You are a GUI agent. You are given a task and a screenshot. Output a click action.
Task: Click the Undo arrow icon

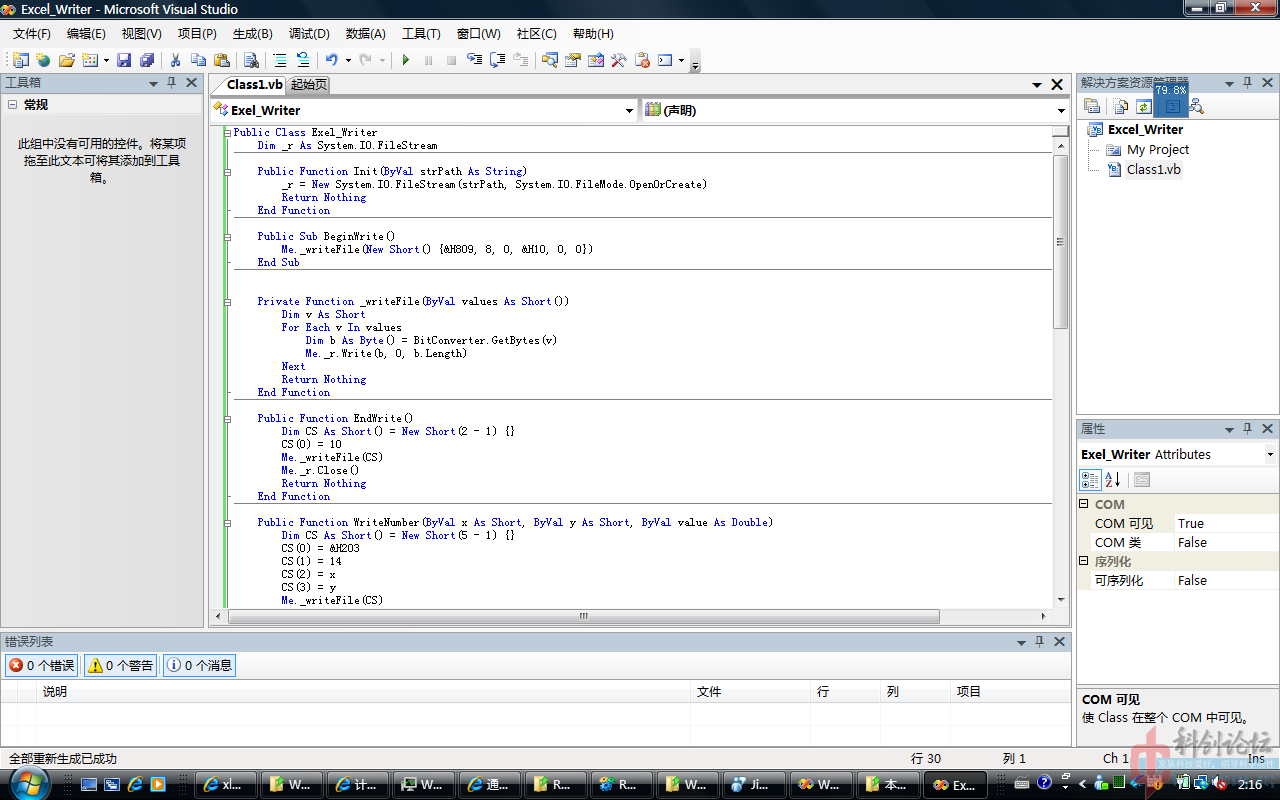point(331,60)
